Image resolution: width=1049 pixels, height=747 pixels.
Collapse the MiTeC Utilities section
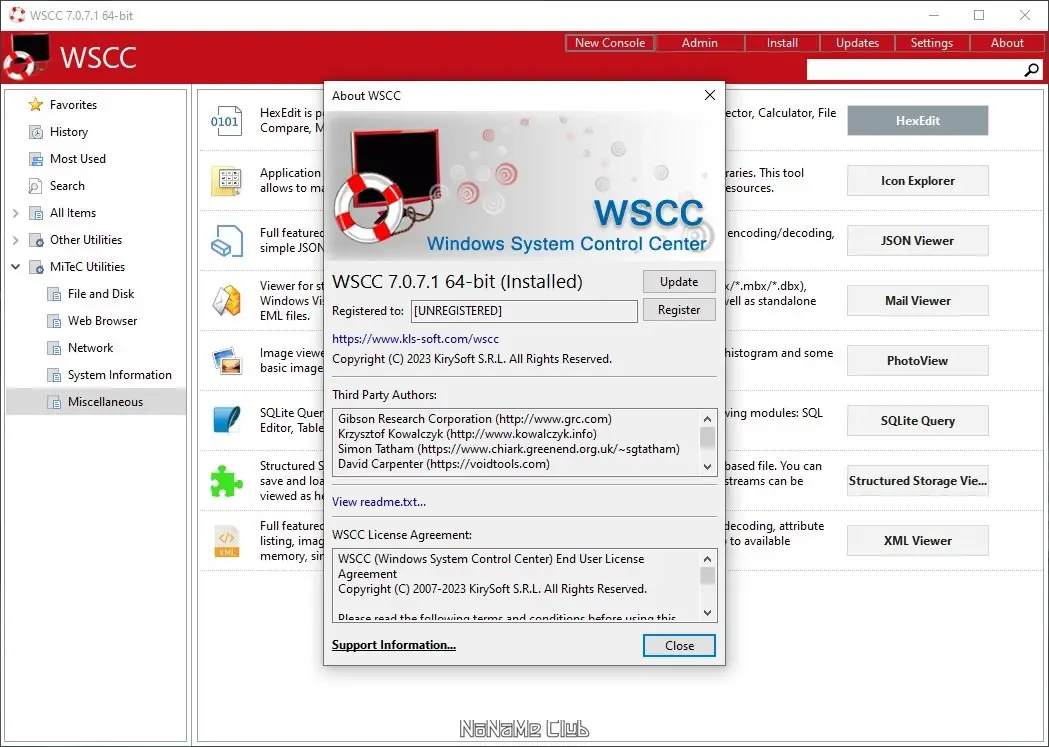(16, 266)
